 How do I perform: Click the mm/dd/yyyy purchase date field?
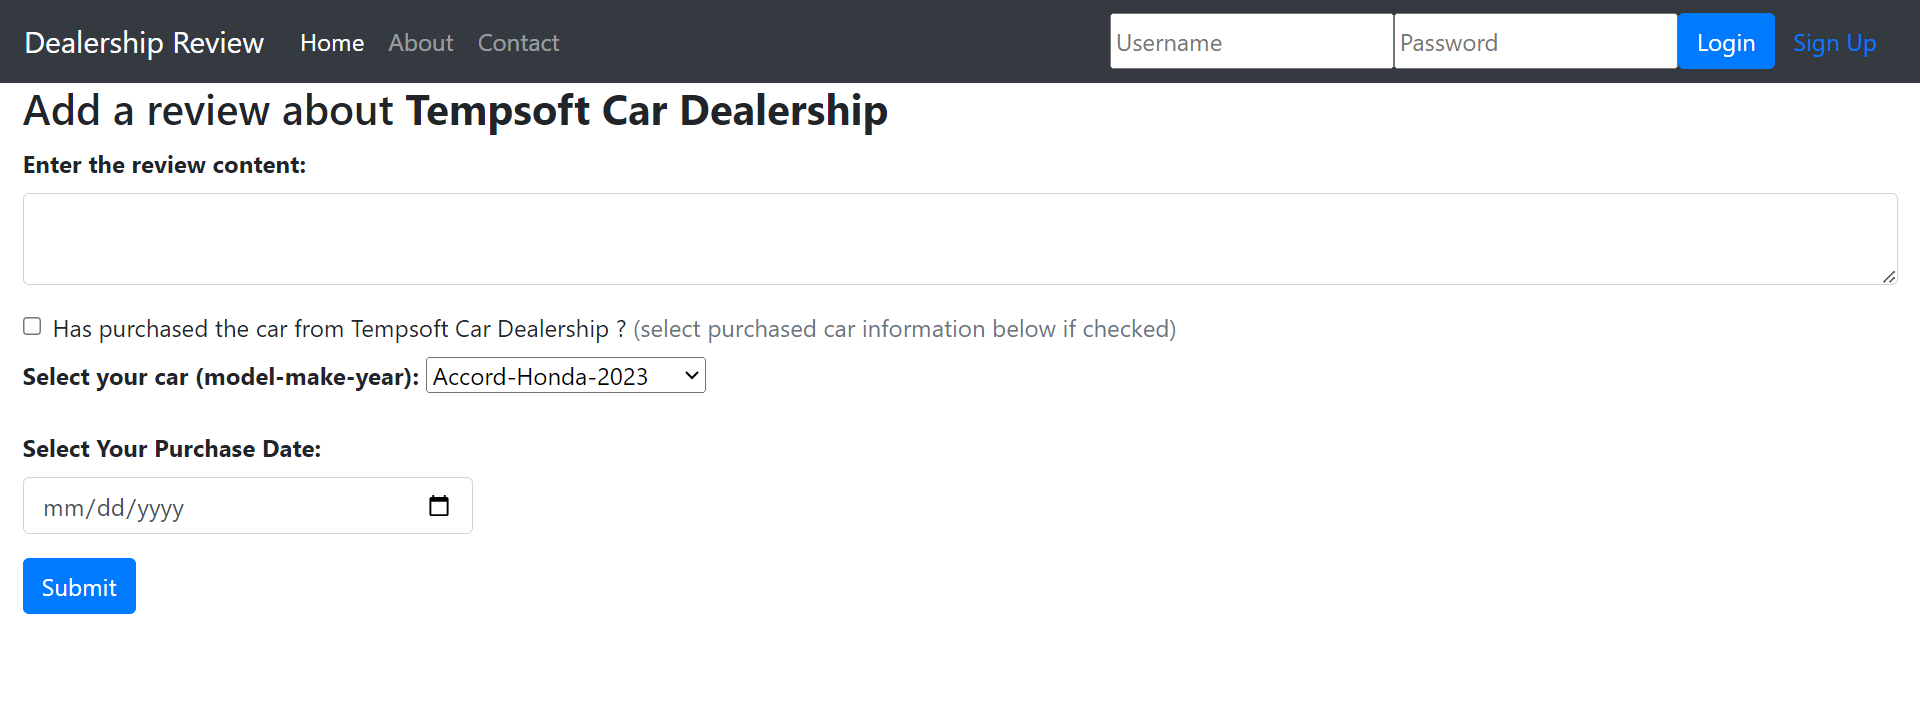click(x=220, y=507)
